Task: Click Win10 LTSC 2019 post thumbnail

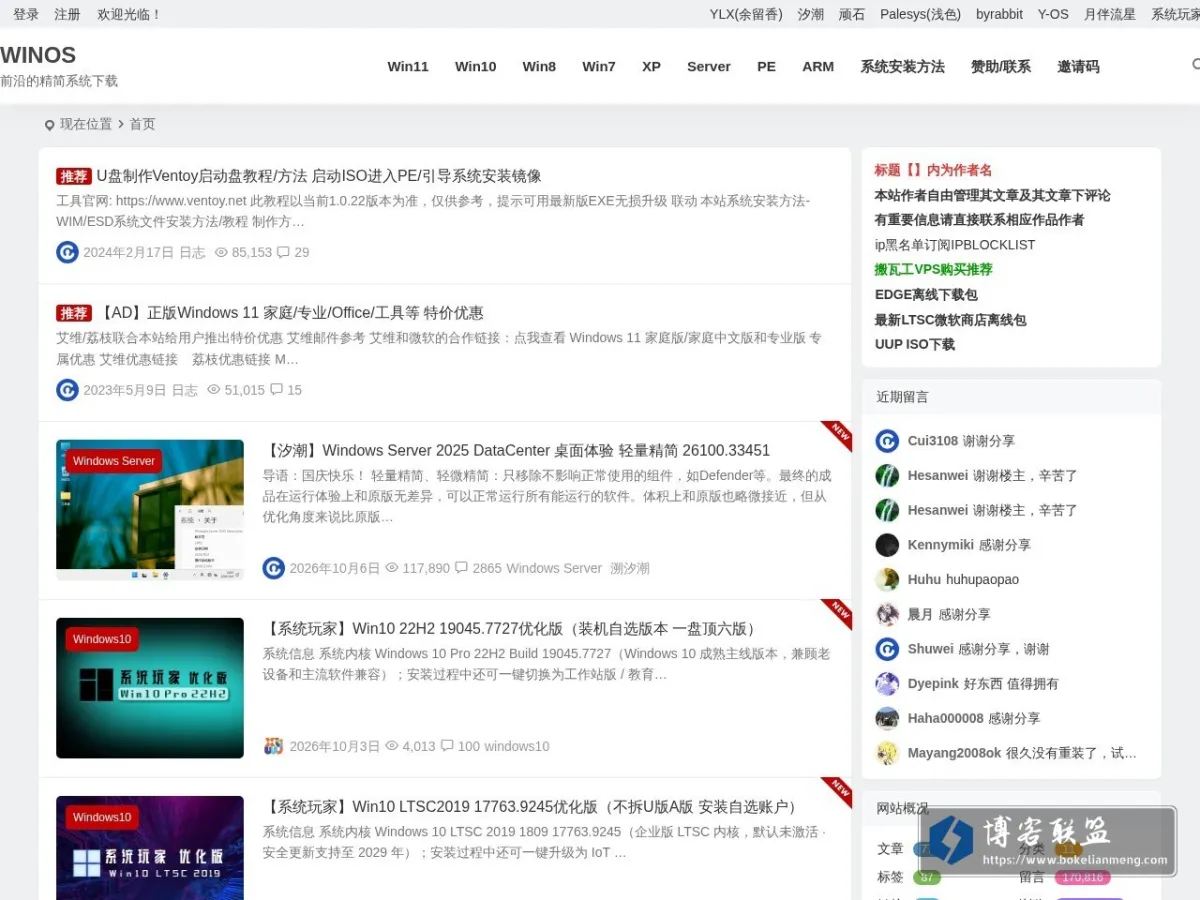Action: 150,848
